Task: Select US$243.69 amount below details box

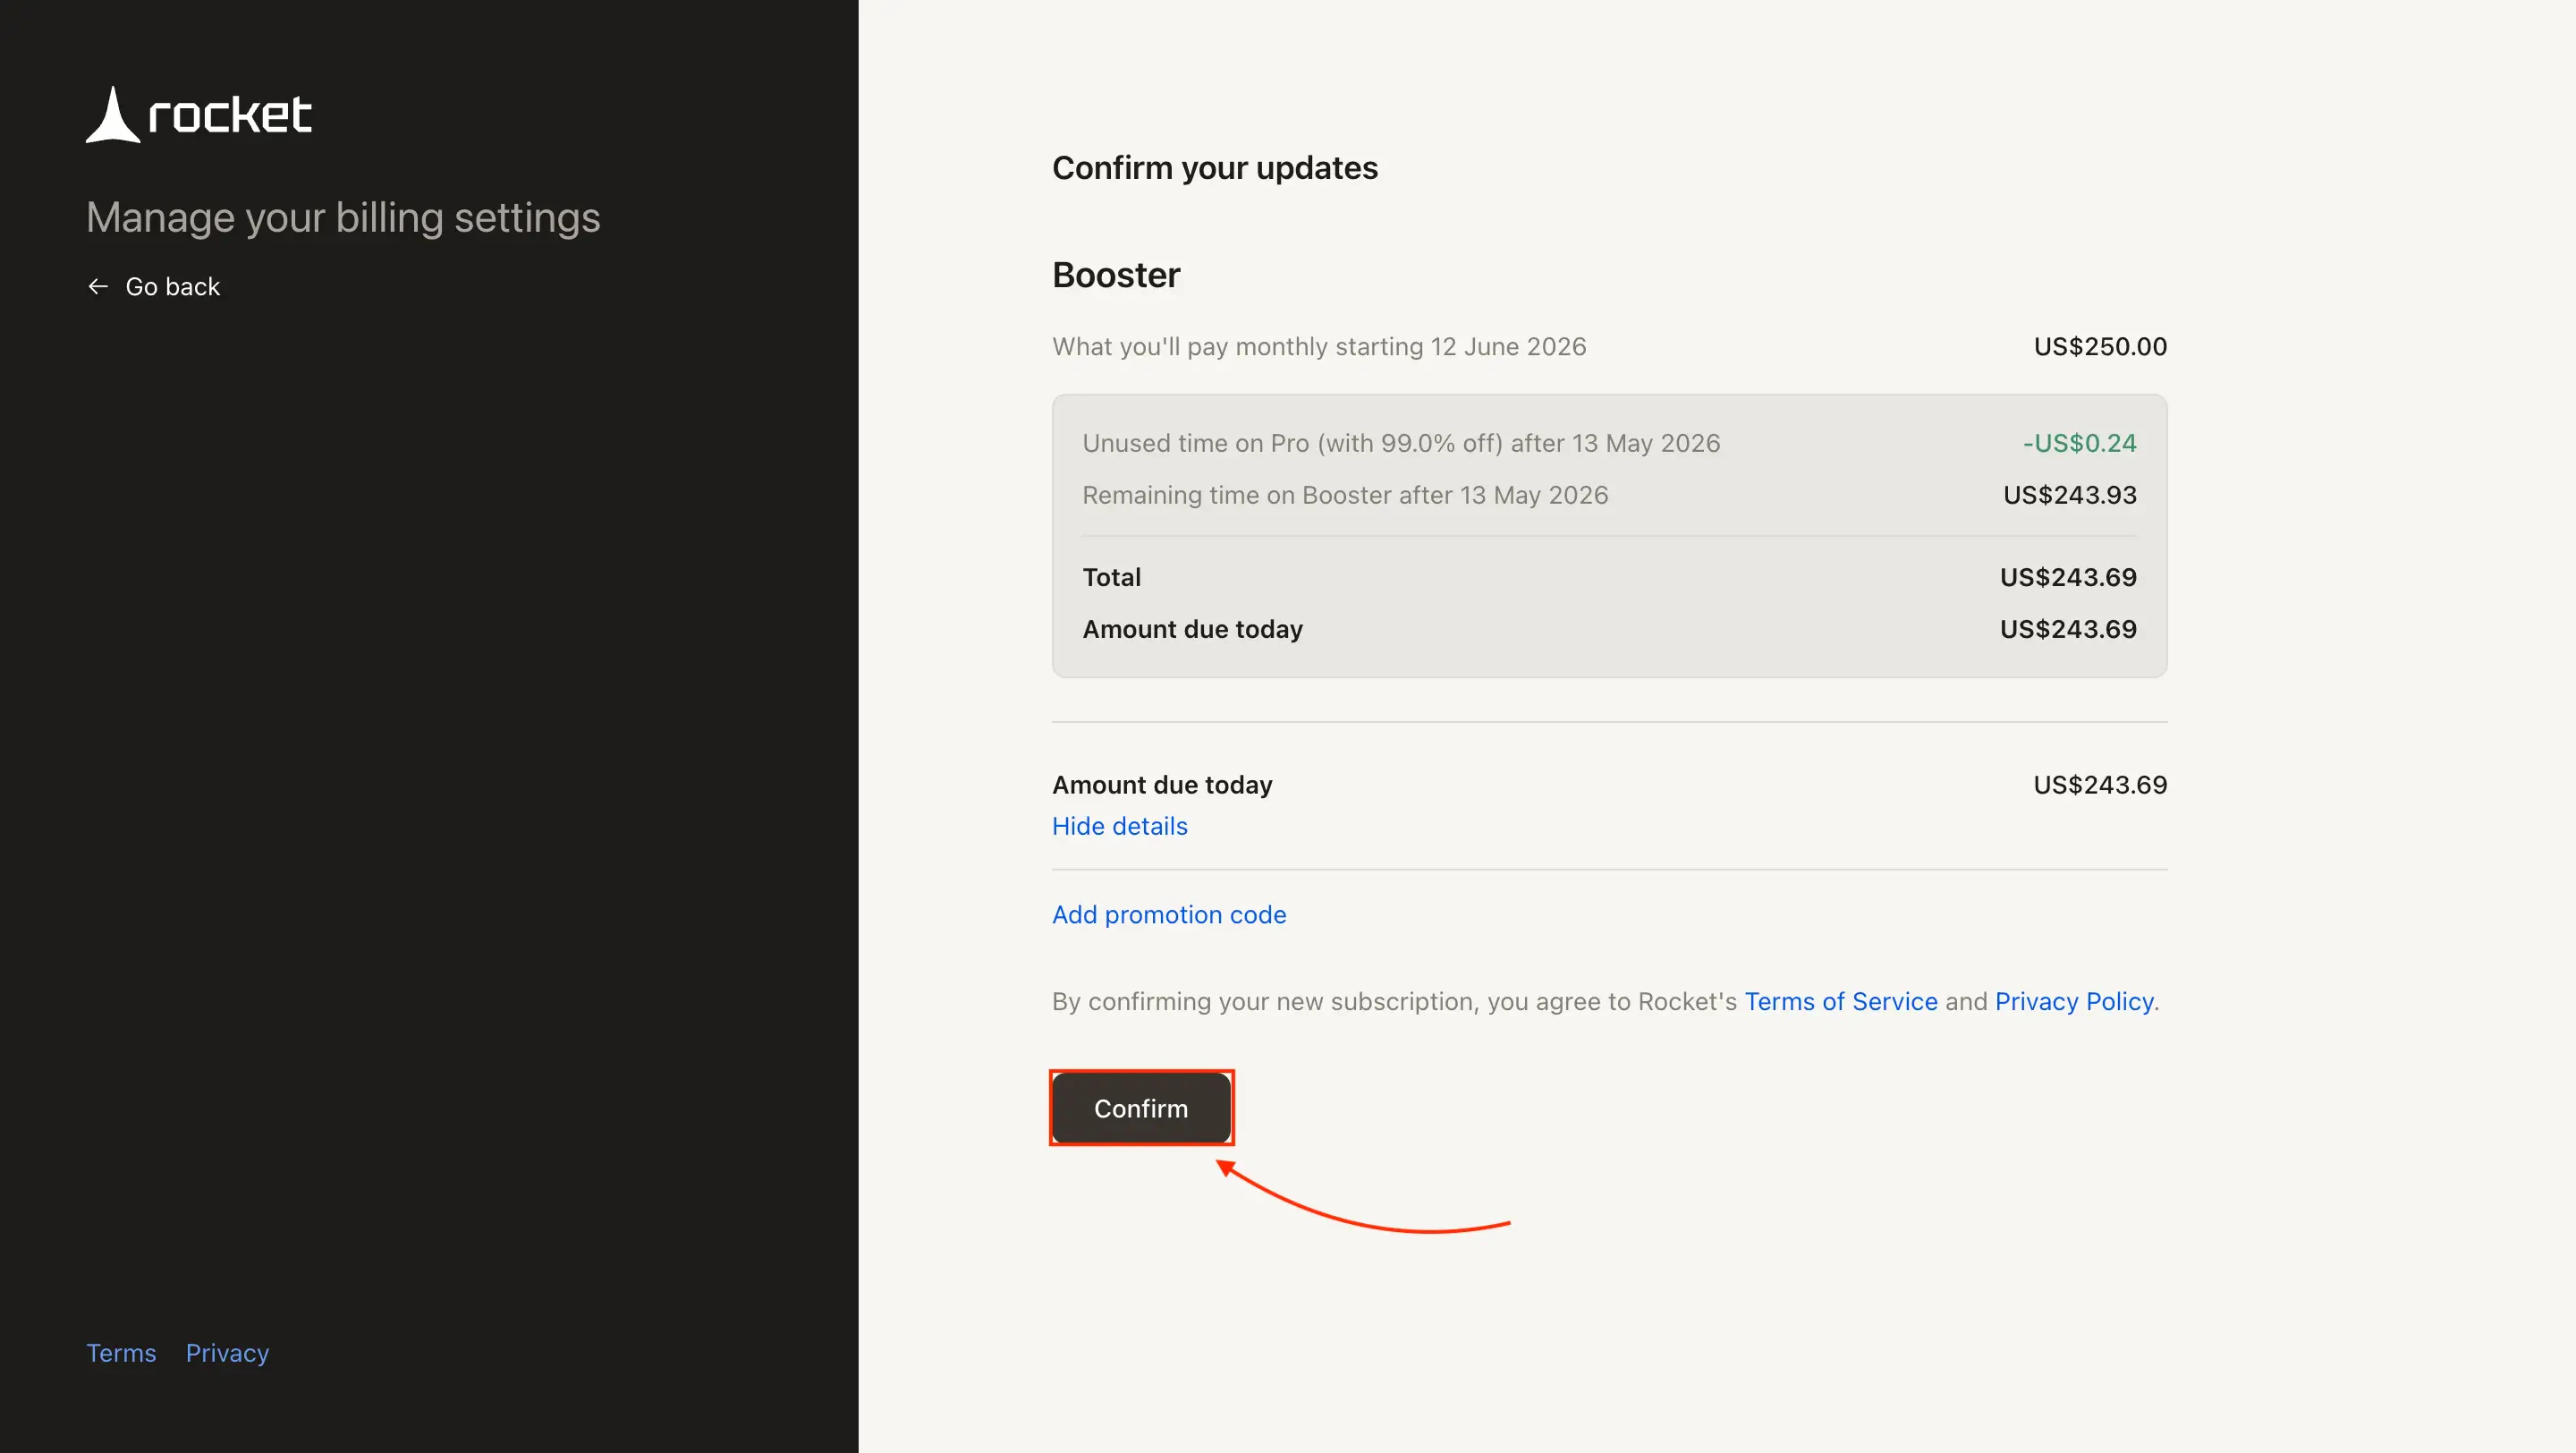Action: (x=2100, y=785)
